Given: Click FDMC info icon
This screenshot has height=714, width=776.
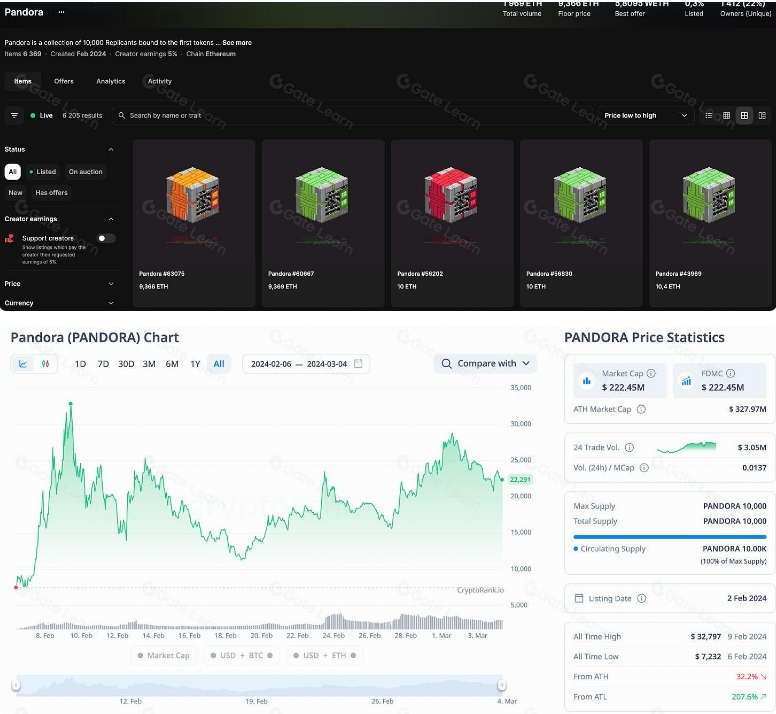Looking at the screenshot, I should coord(730,374).
